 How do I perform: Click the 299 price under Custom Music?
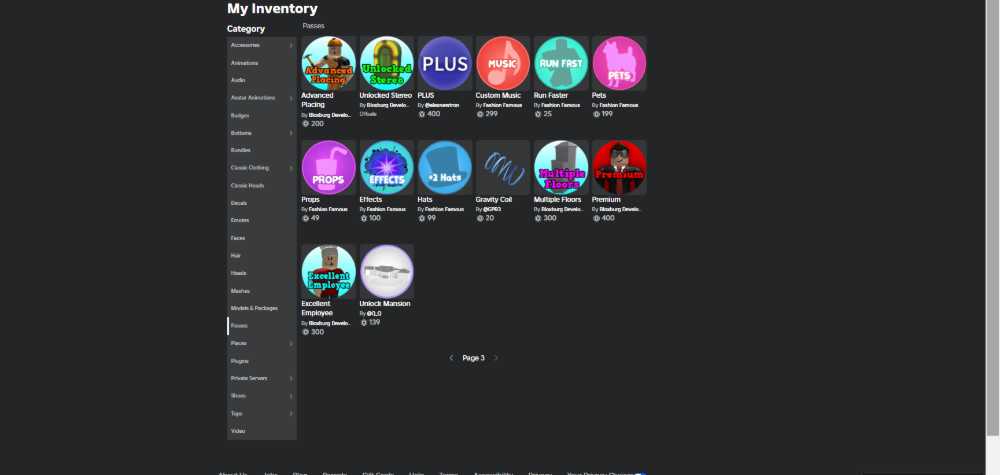pos(492,114)
